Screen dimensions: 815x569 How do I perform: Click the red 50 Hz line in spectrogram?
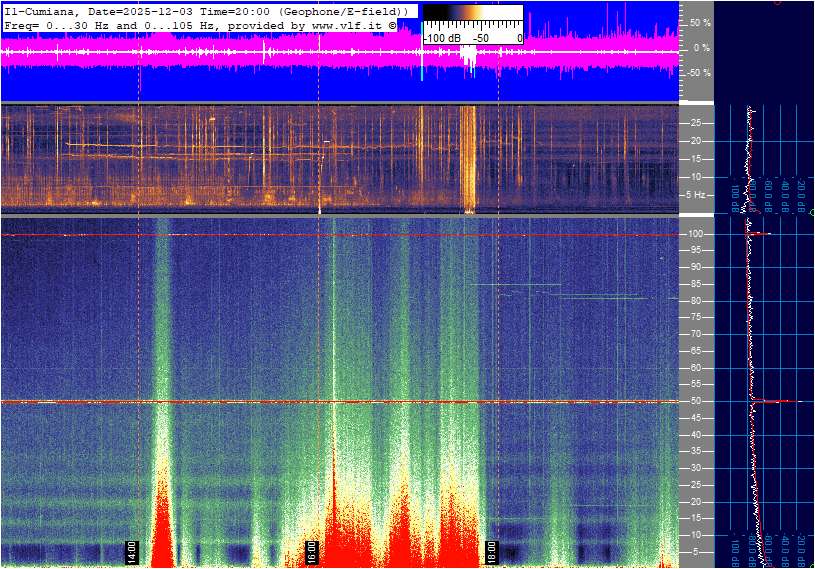pyautogui.click(x=250, y=402)
